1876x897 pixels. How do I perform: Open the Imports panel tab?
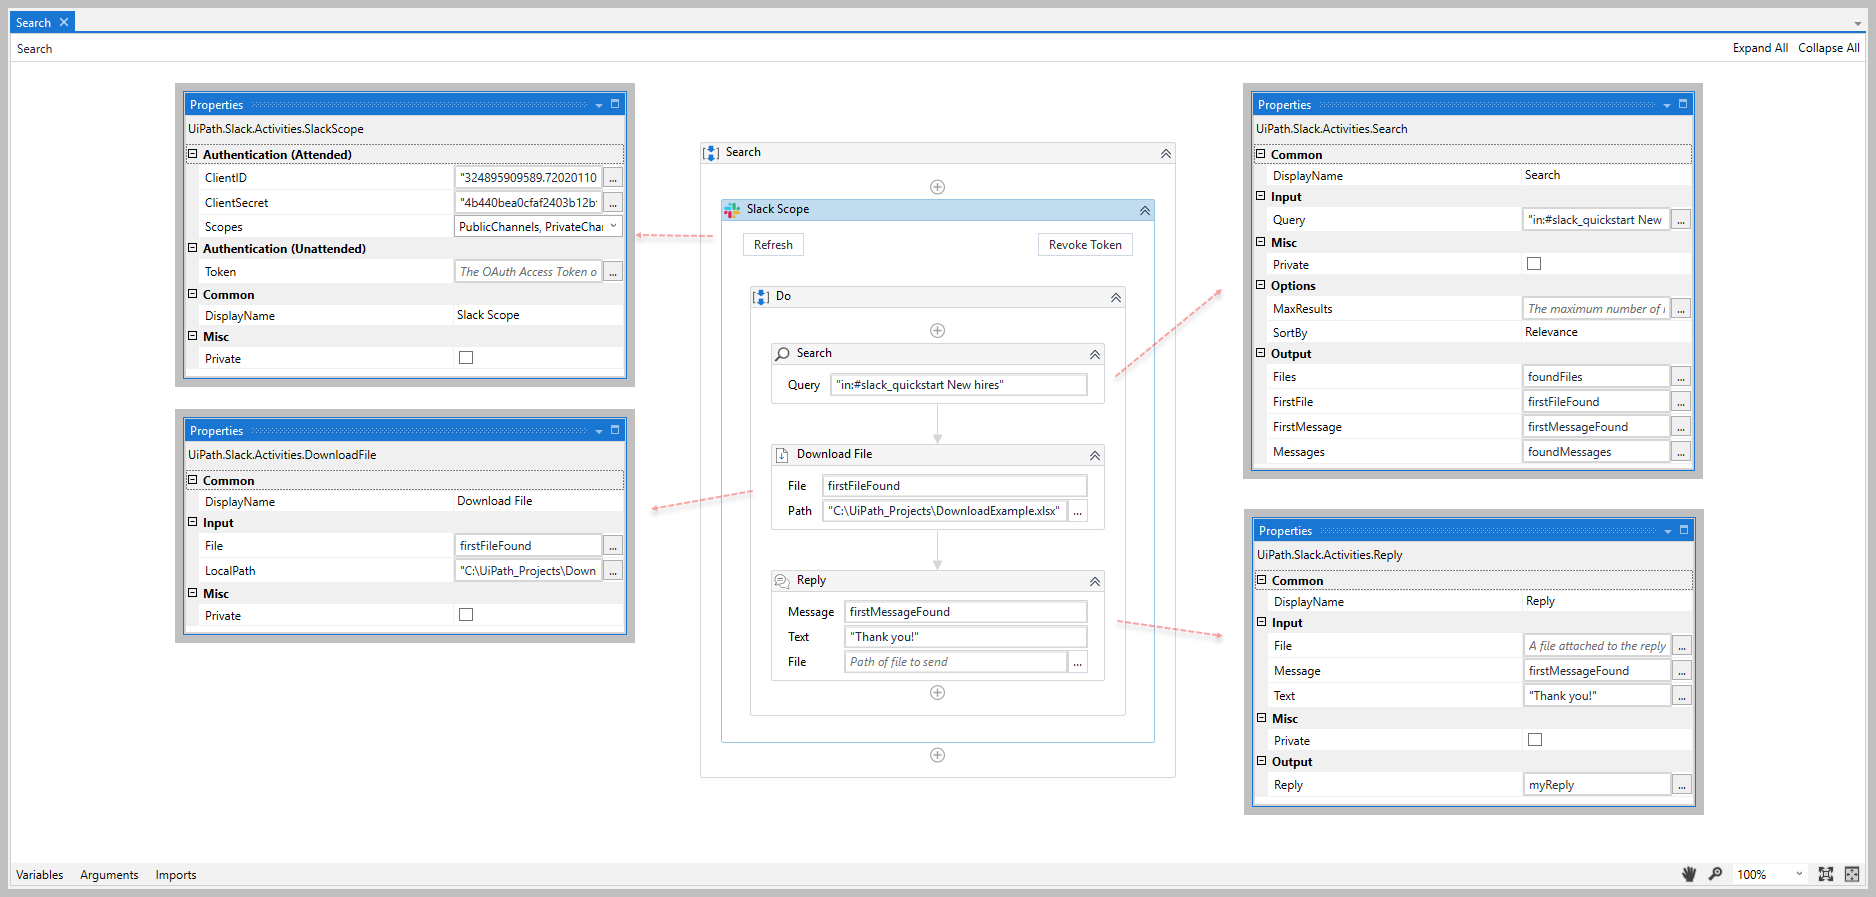pyautogui.click(x=176, y=875)
